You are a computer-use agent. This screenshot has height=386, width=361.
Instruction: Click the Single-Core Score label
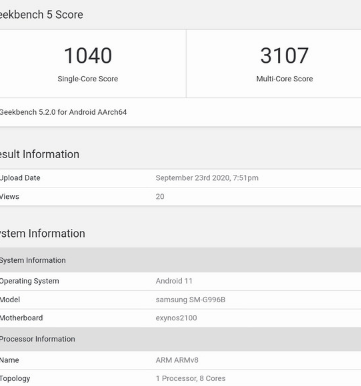coord(88,79)
